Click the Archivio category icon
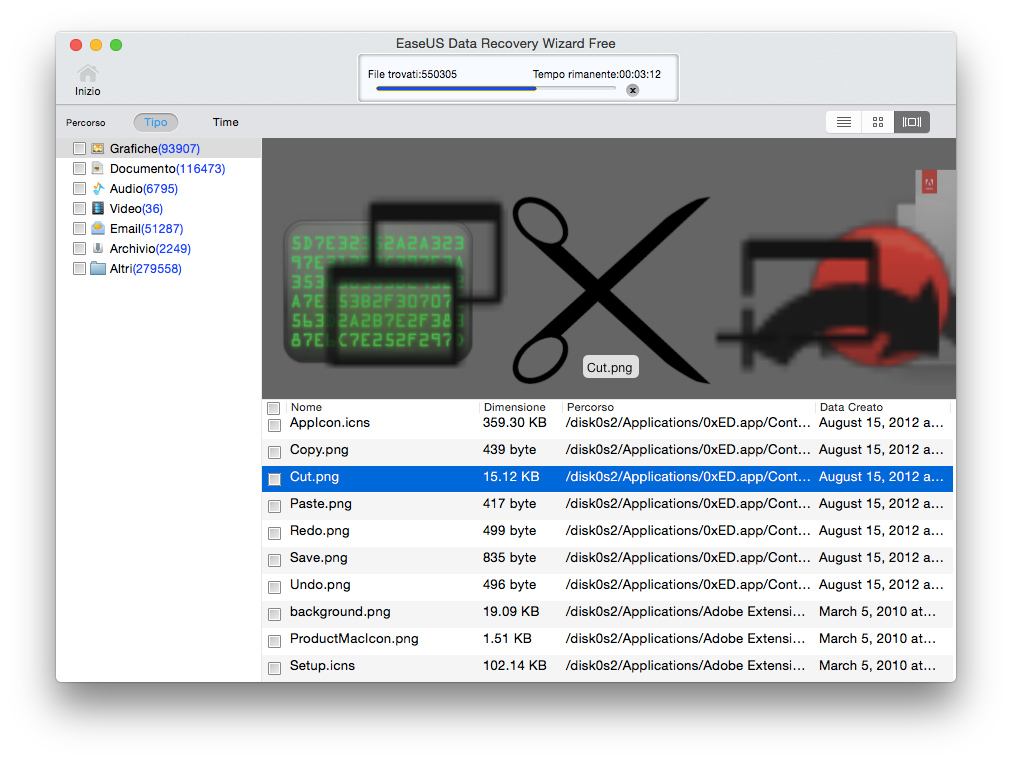Screen dimensions: 1012x762 [x=97, y=248]
